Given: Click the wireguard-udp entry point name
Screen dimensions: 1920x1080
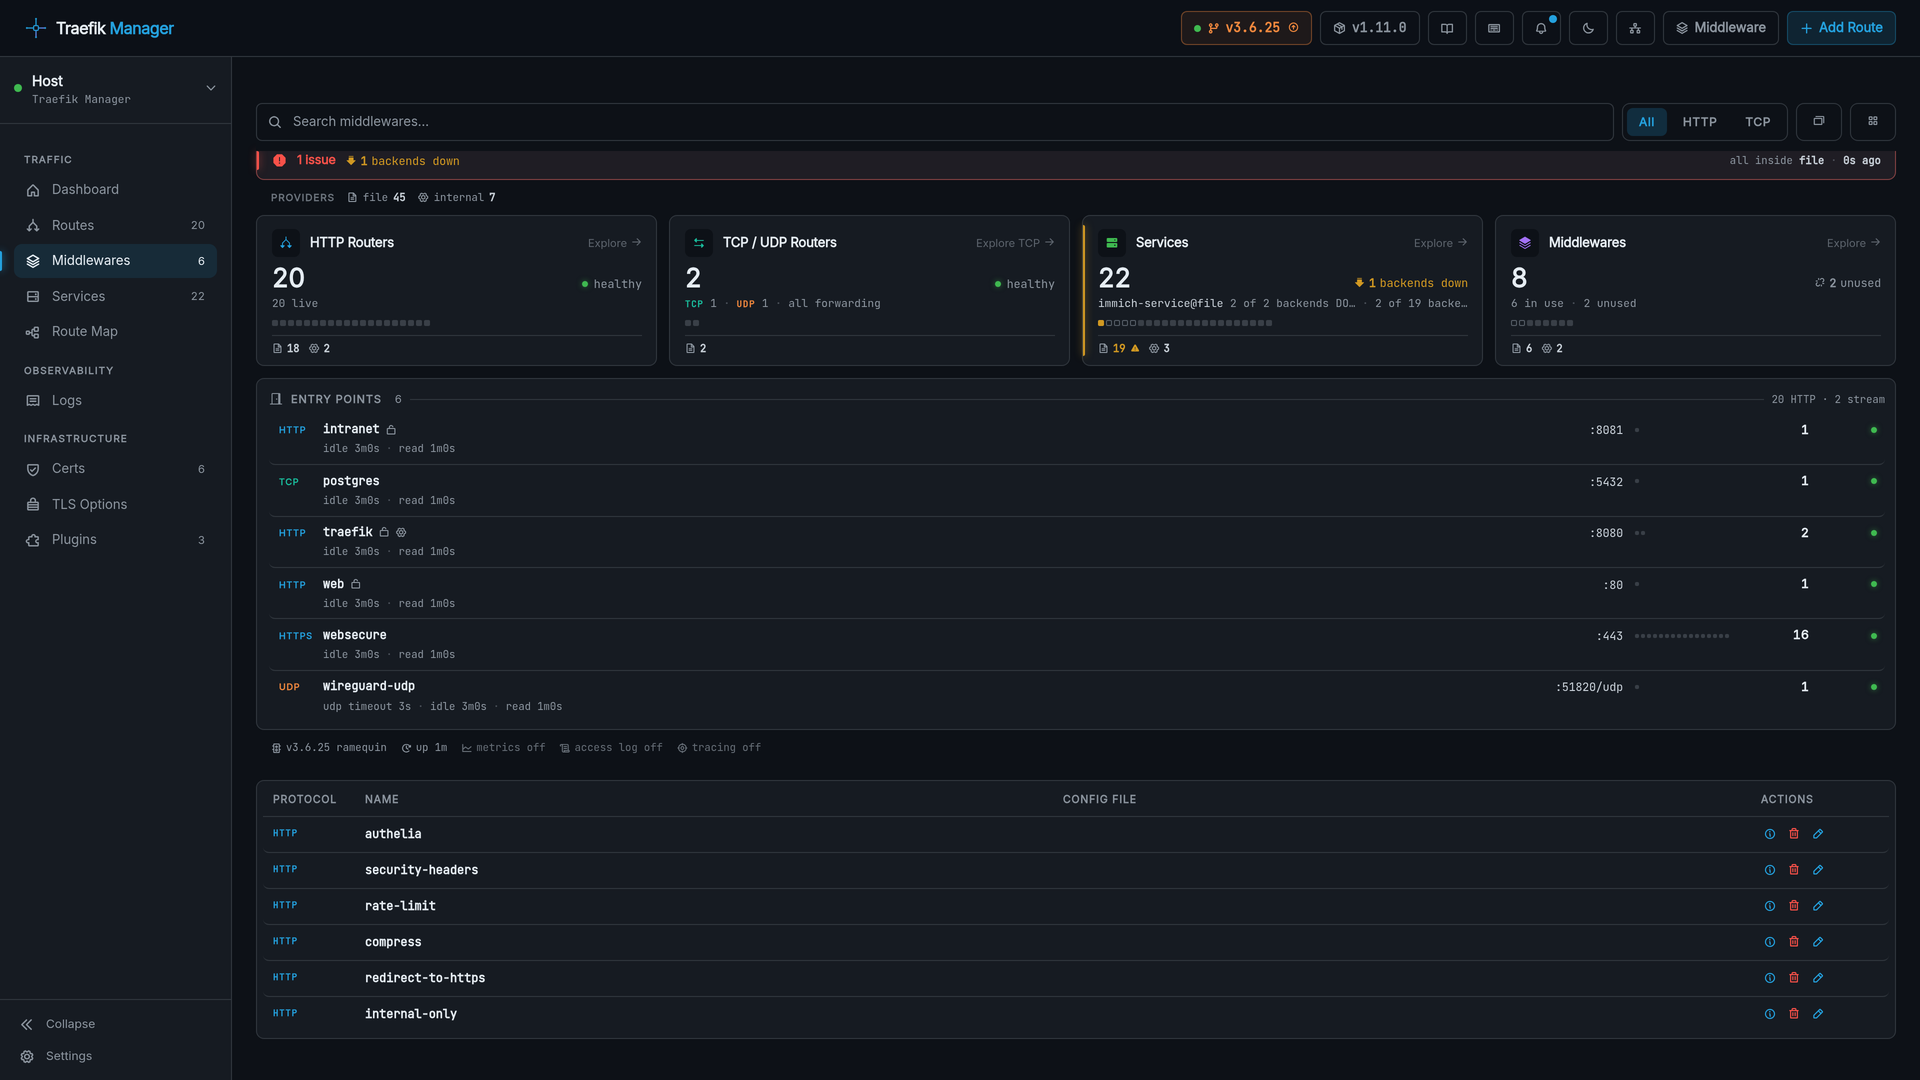Looking at the screenshot, I should click(368, 686).
